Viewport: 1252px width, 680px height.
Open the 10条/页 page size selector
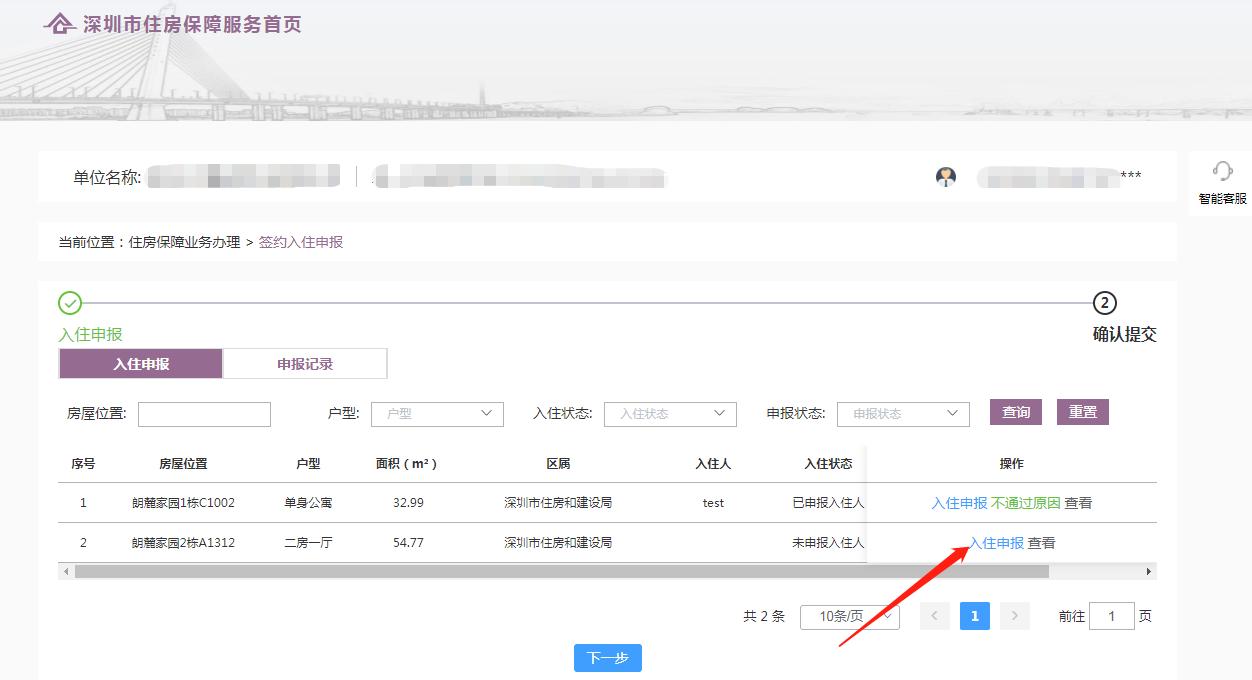(x=849, y=616)
